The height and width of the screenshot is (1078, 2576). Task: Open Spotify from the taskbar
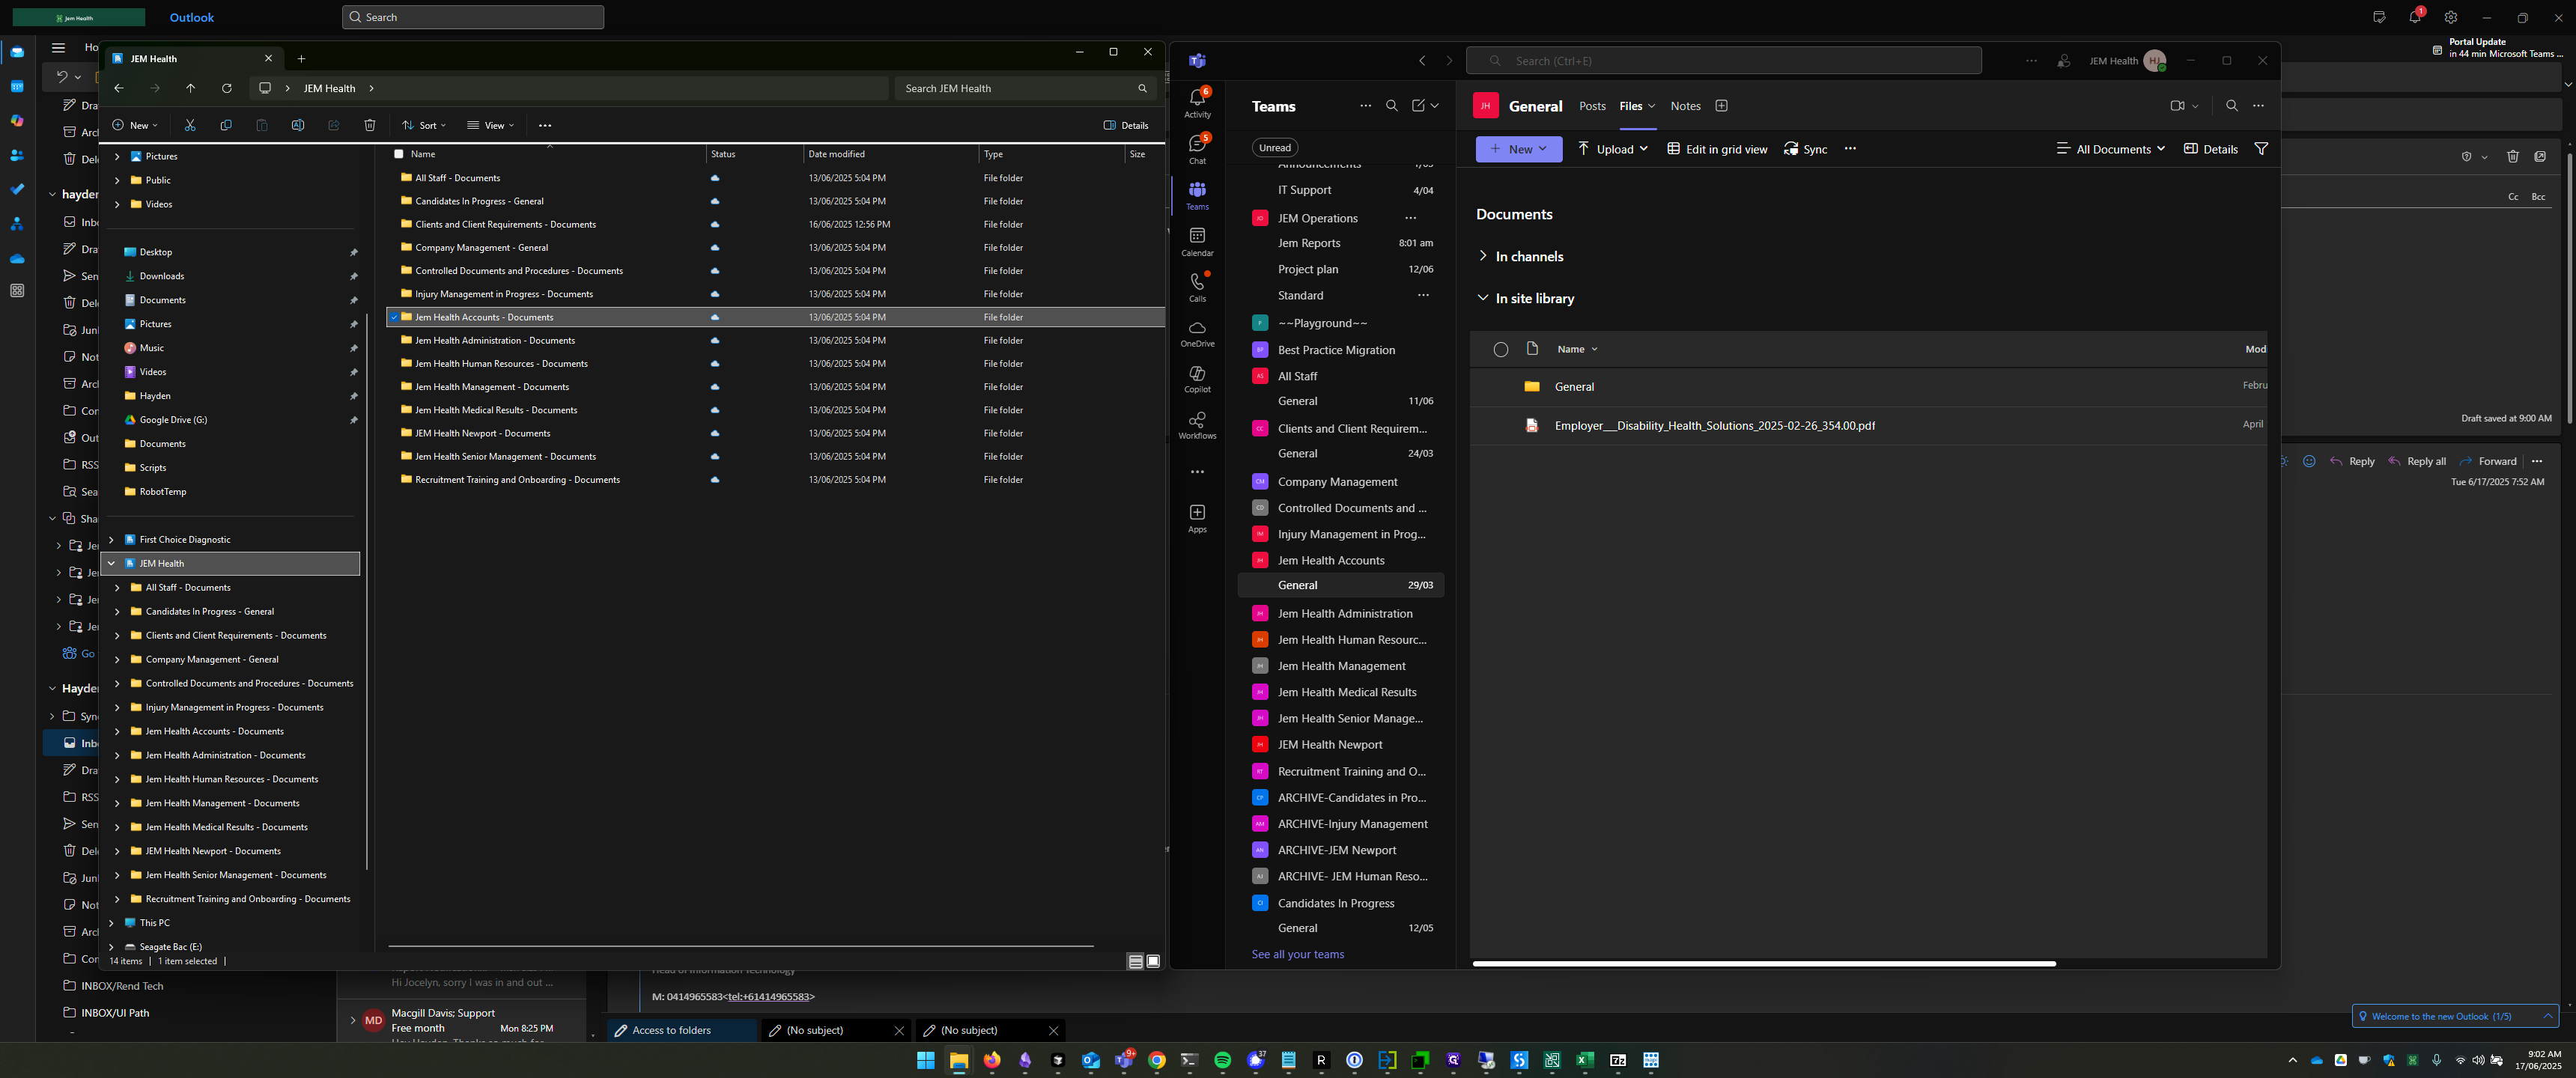click(x=1222, y=1061)
